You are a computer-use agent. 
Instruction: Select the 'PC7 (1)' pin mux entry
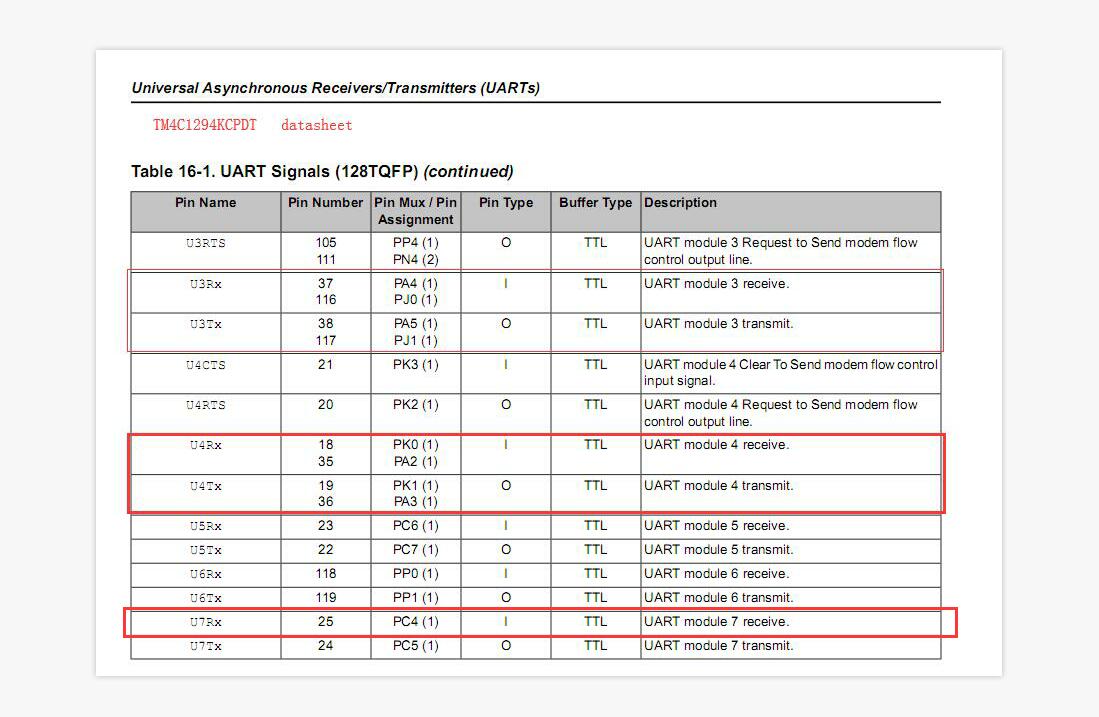click(x=416, y=549)
